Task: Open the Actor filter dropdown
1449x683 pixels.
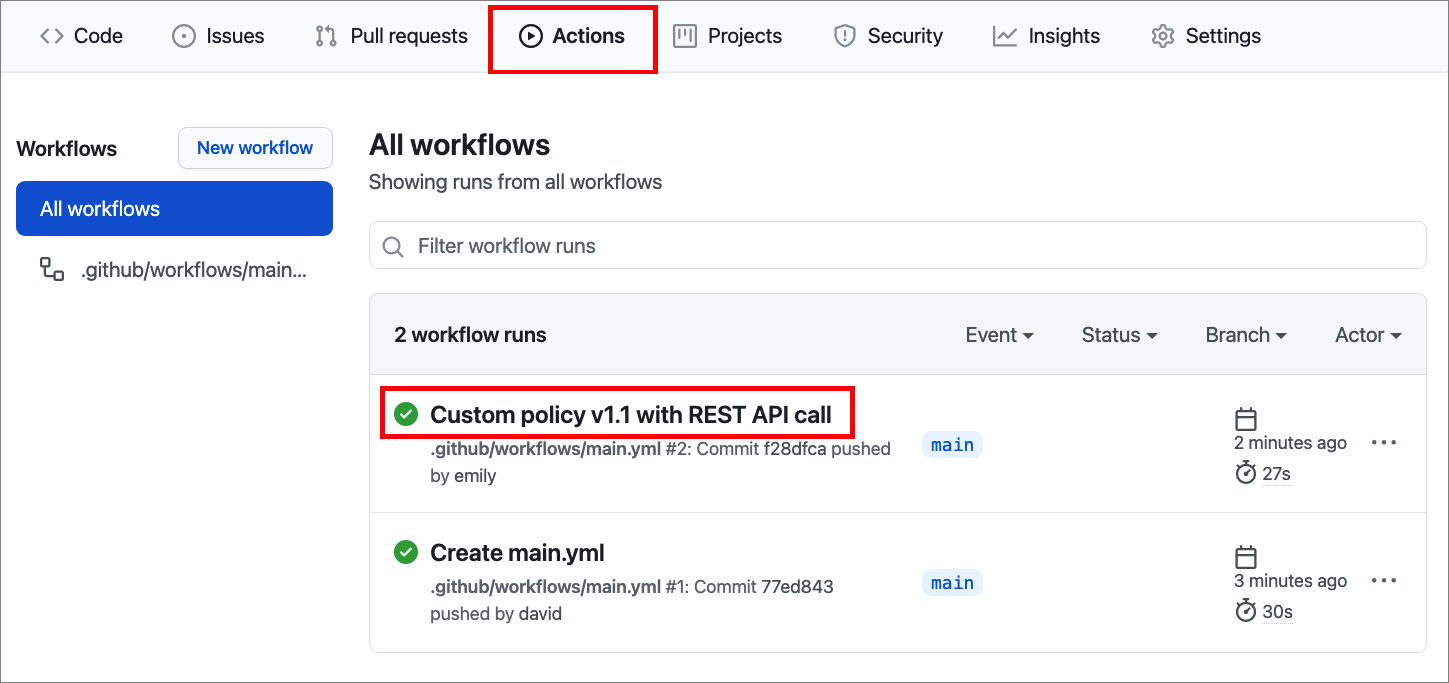Action: pos(1367,335)
